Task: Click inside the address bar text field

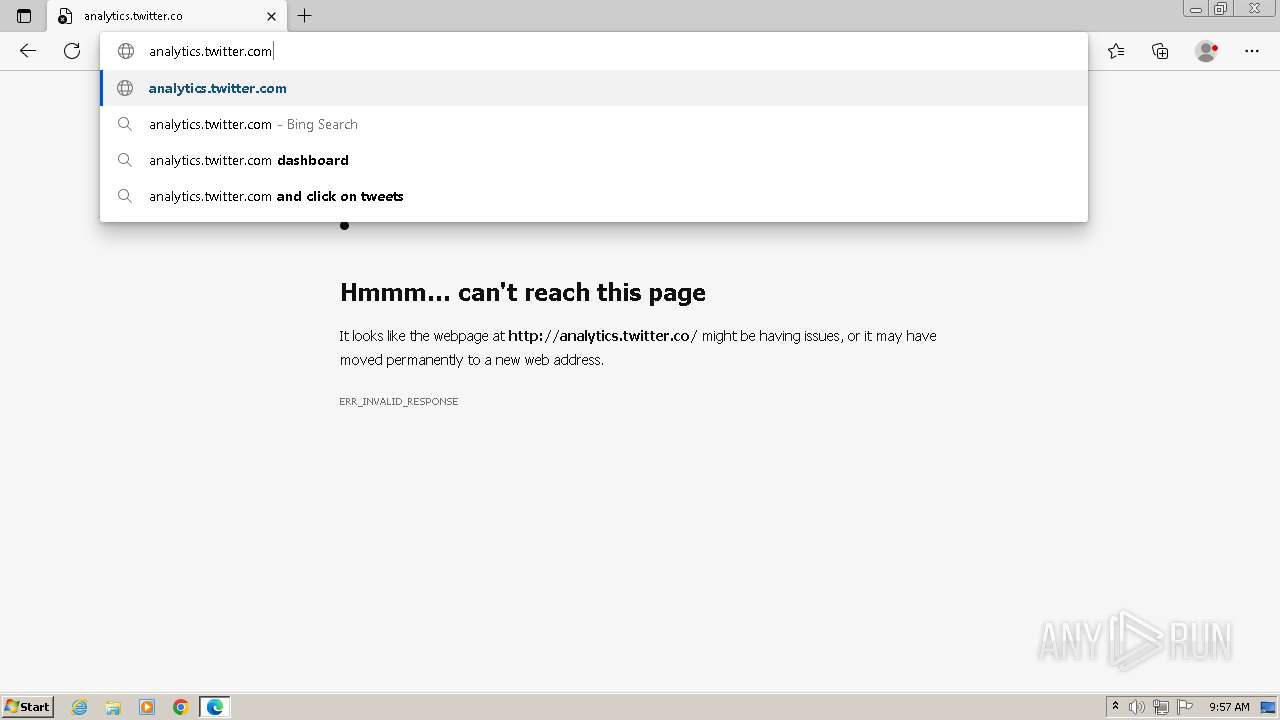Action: [x=594, y=51]
